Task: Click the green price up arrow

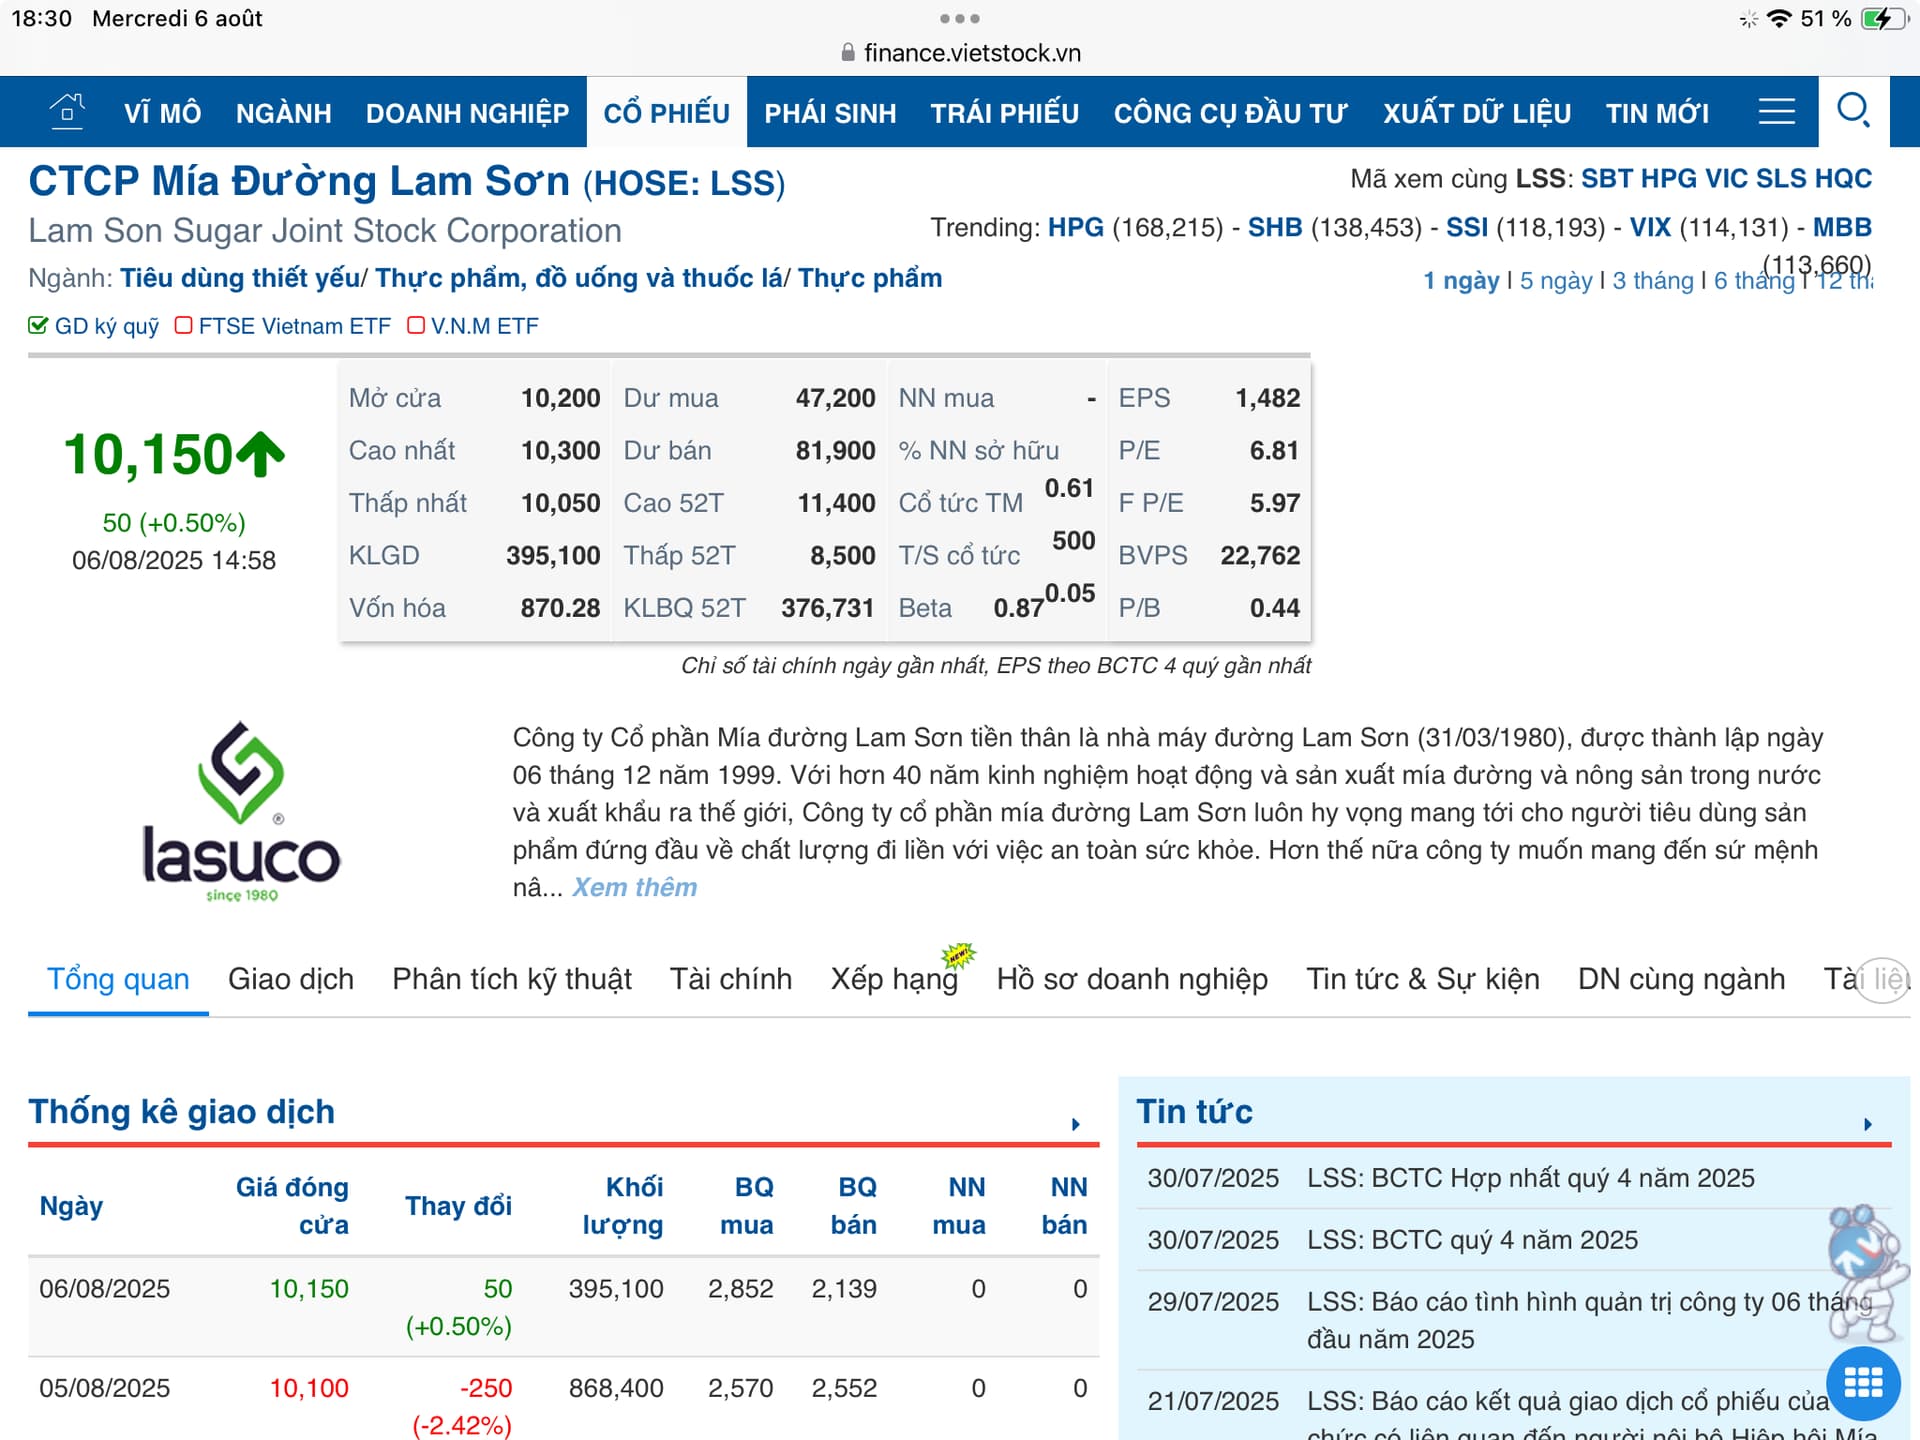Action: 262,454
